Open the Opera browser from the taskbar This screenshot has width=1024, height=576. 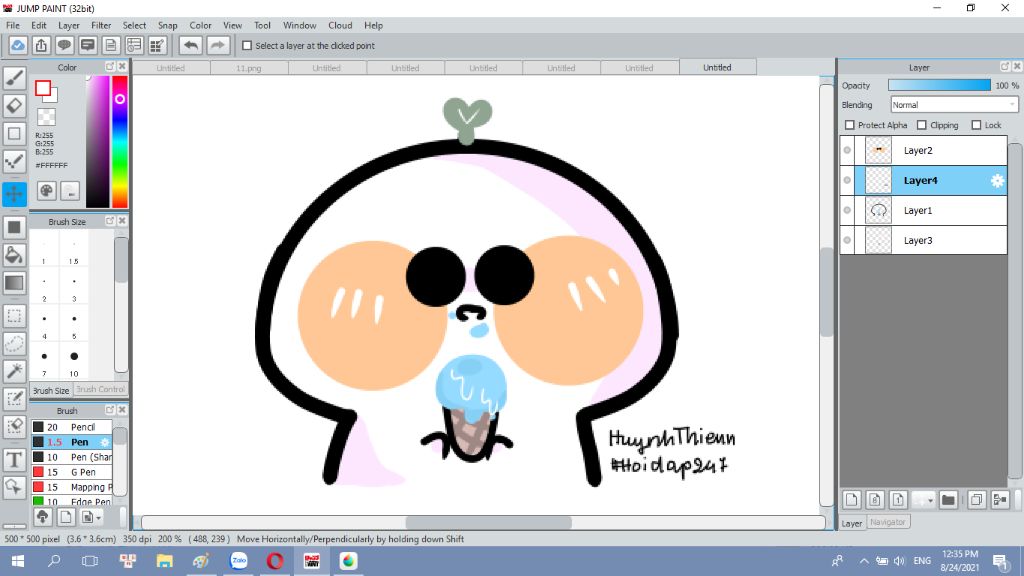pyautogui.click(x=275, y=561)
